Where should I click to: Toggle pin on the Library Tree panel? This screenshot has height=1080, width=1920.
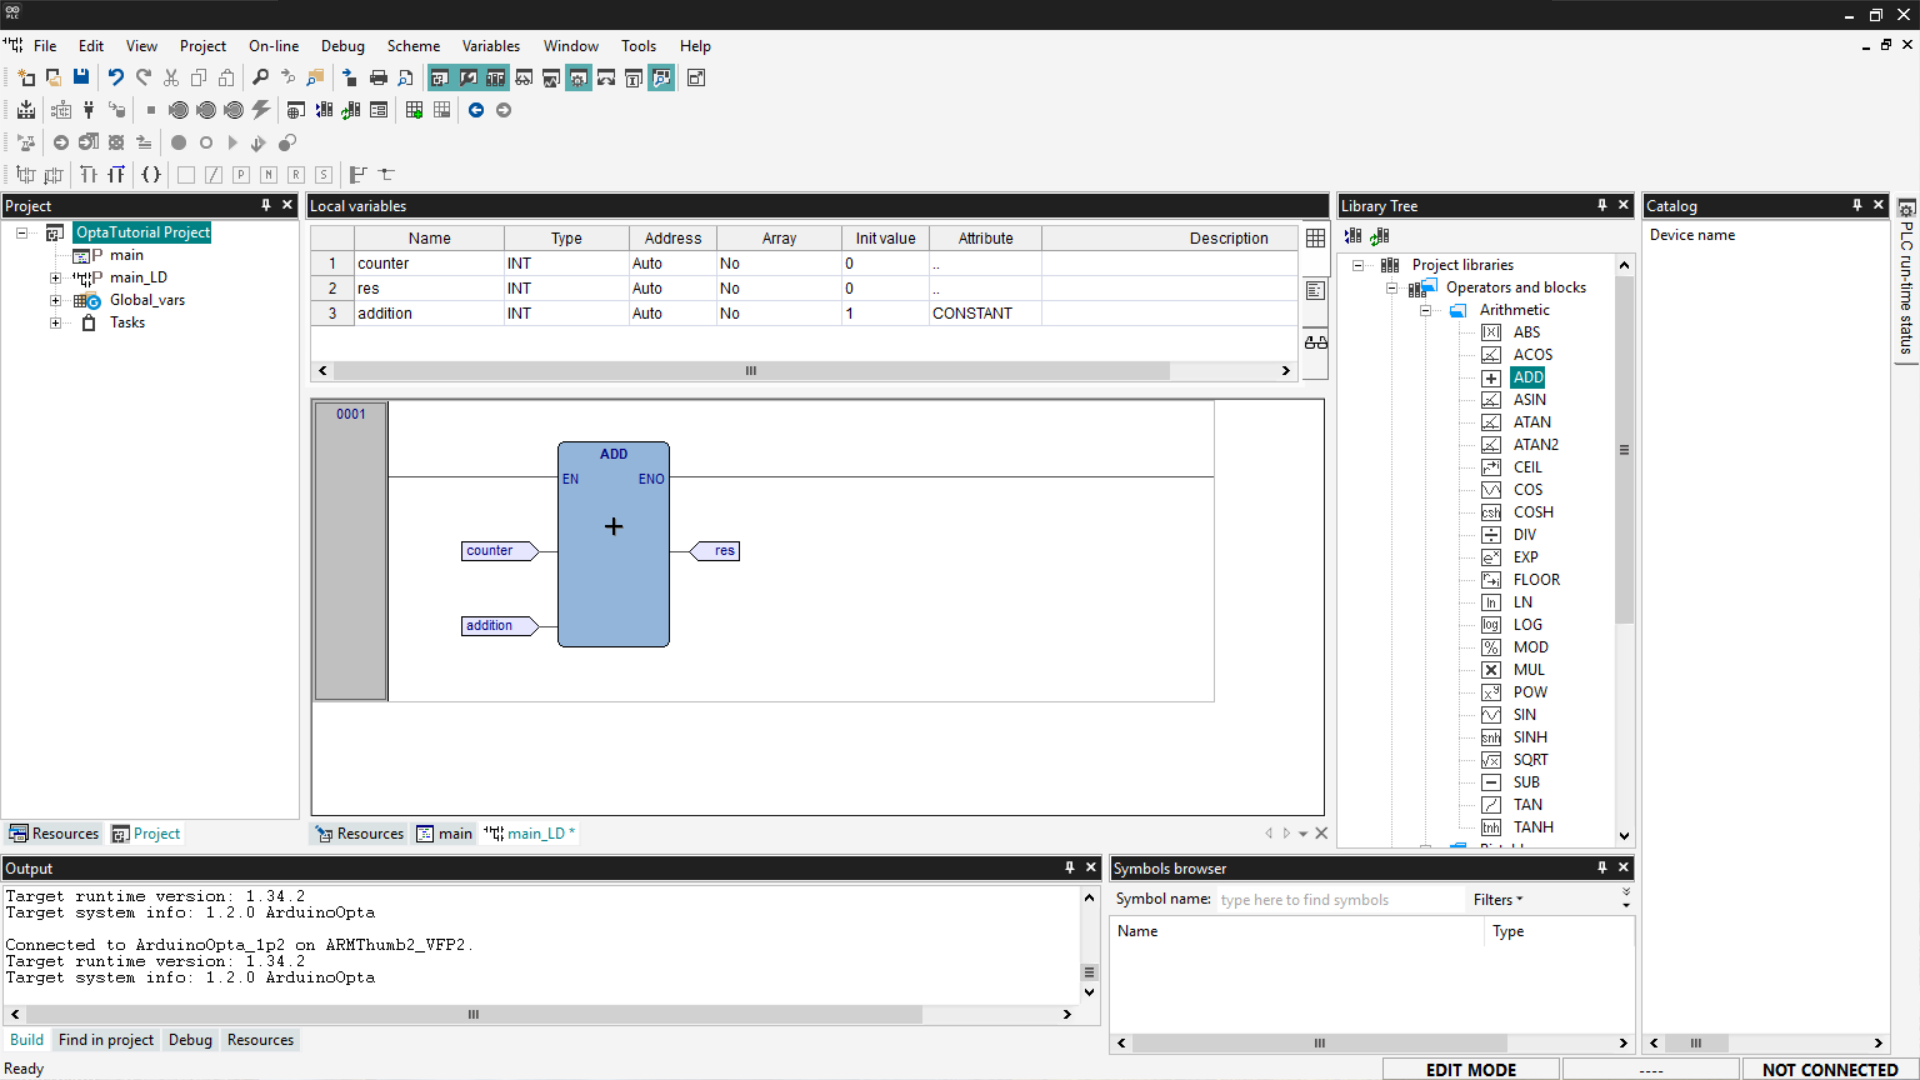click(x=1602, y=205)
